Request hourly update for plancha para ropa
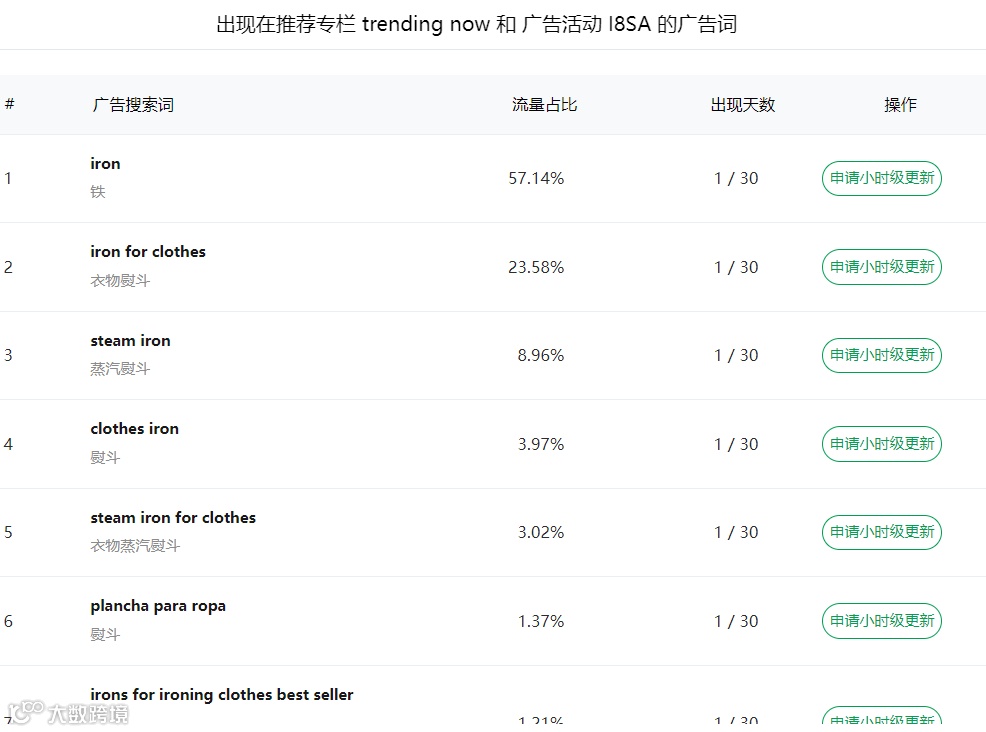This screenshot has width=986, height=732. tap(882, 621)
